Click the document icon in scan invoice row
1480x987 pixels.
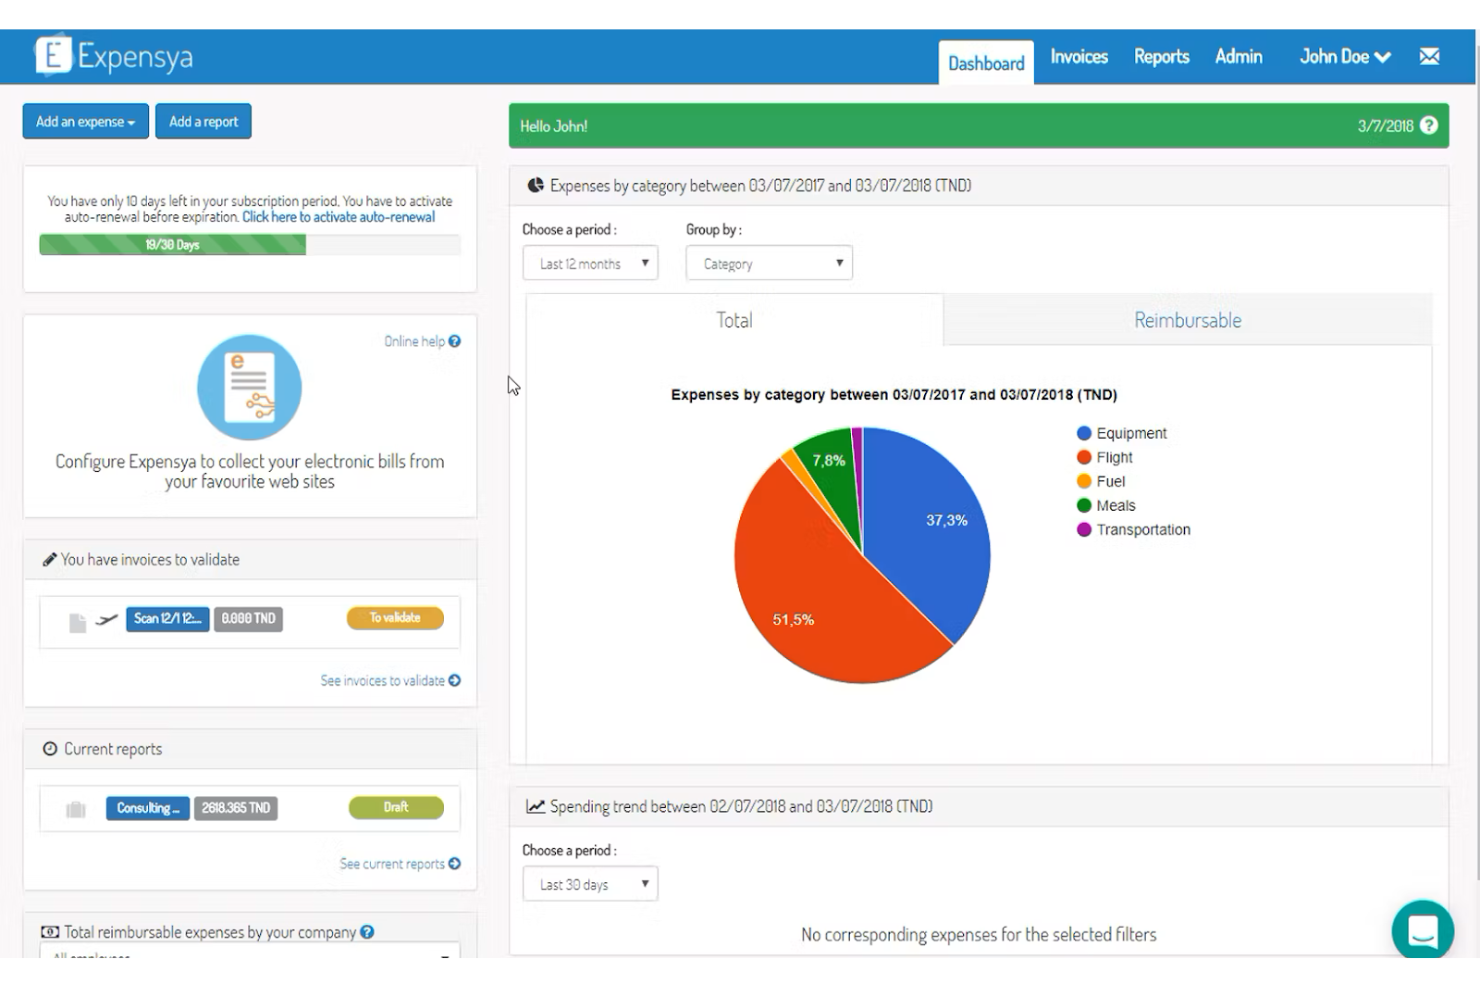click(x=77, y=623)
